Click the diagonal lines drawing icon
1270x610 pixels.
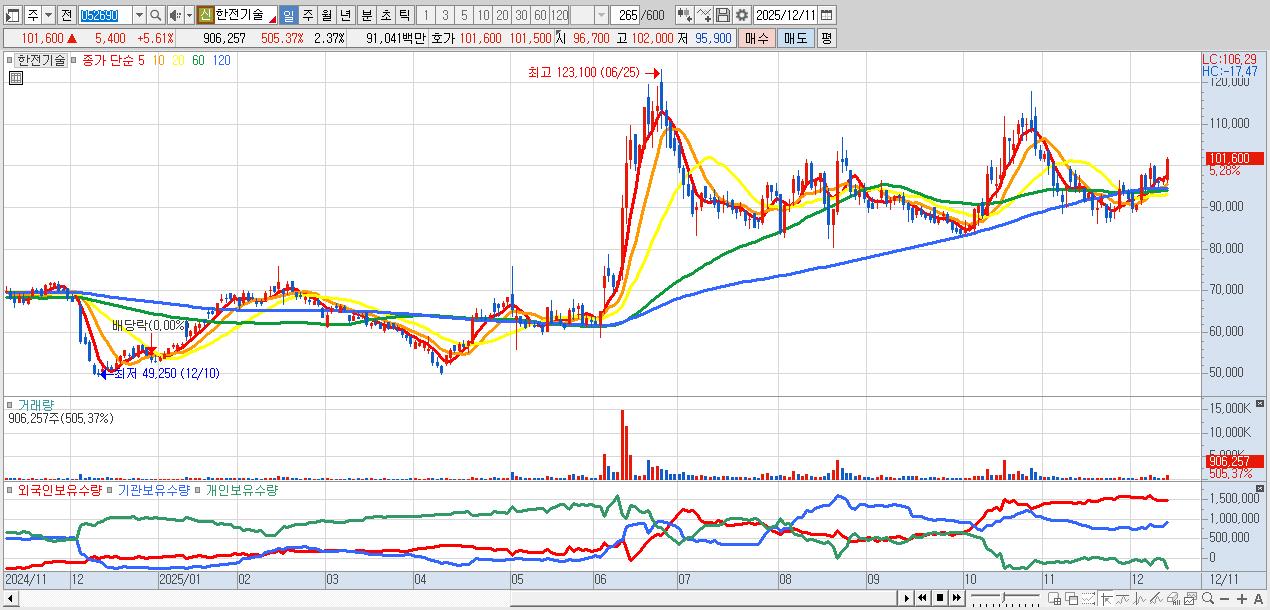(x=1156, y=598)
